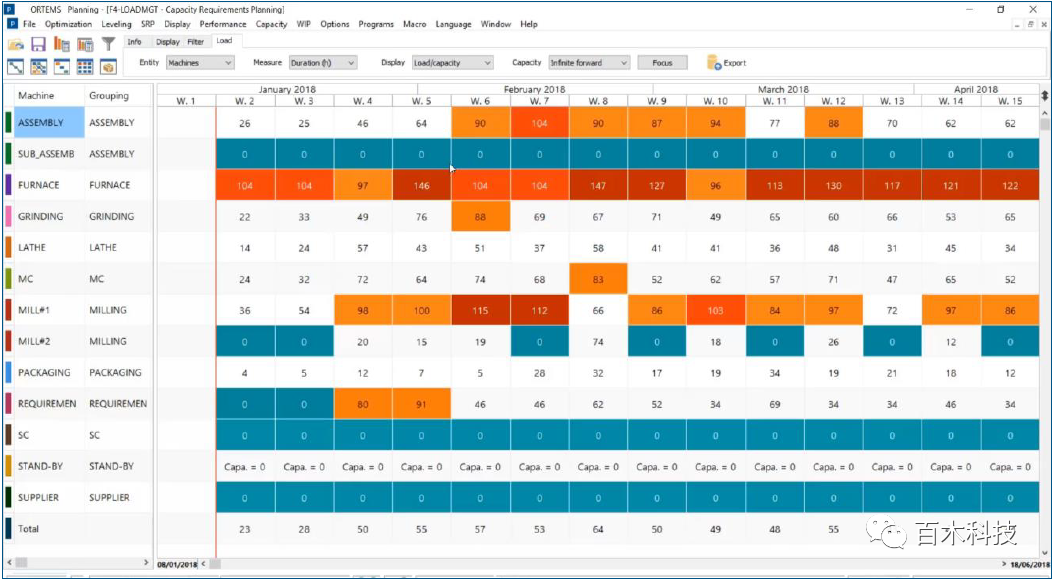Open the Gantt line chart view icon

point(16,67)
